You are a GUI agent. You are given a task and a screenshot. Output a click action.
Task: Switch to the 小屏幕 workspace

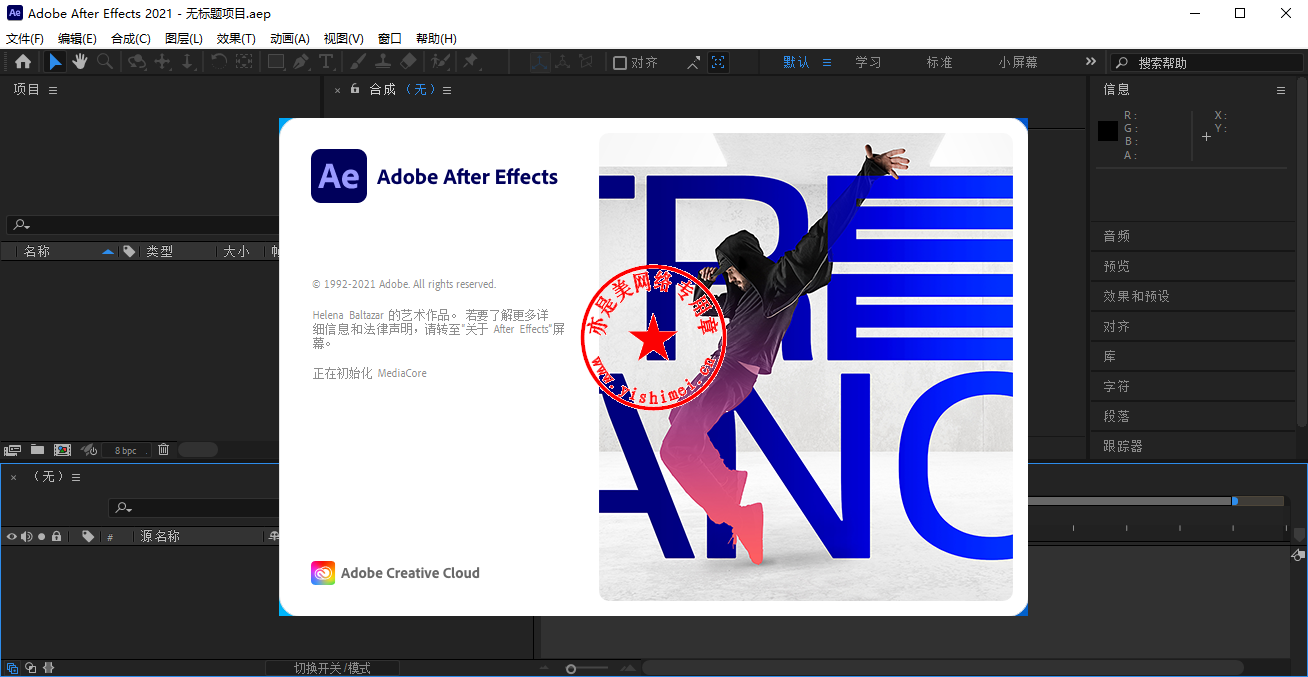tap(1018, 62)
